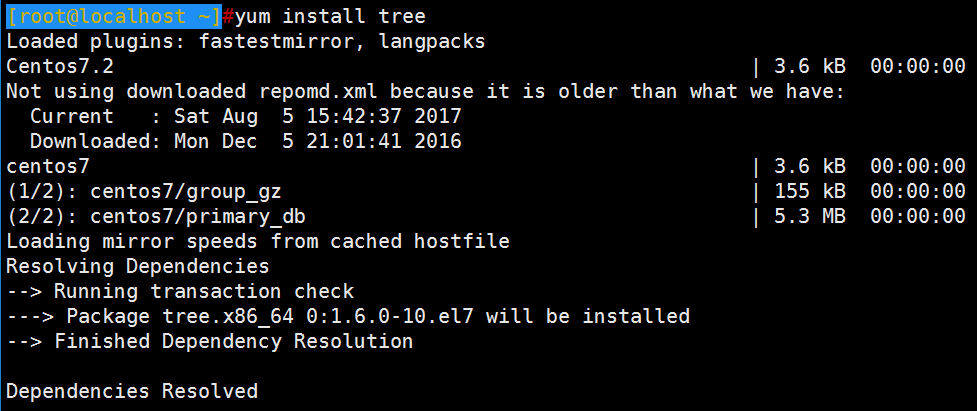Click the 3.6 kB size on the Centos7.2 row

coord(809,66)
